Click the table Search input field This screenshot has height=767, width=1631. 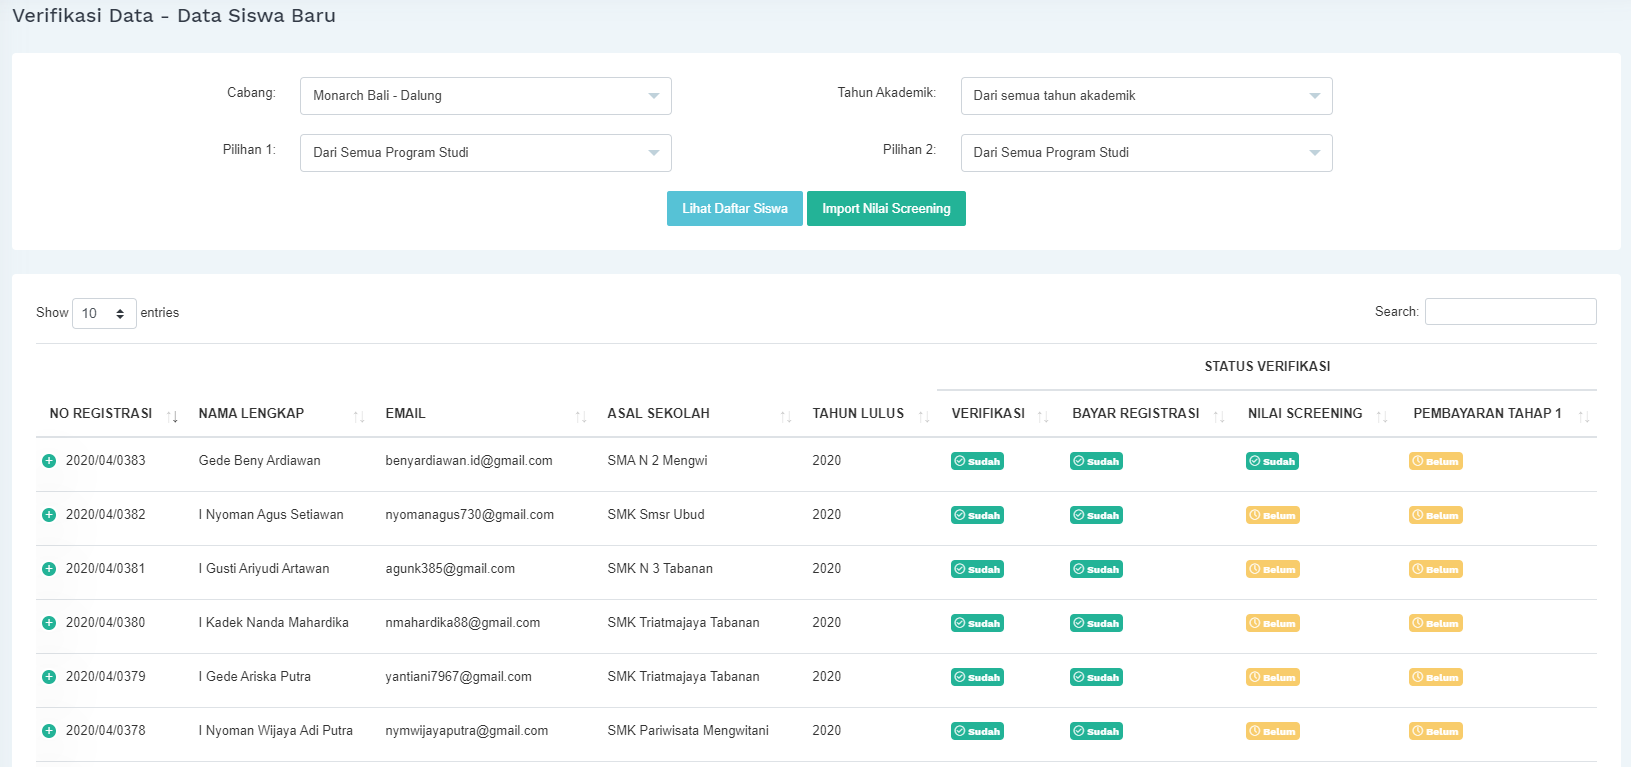[x=1510, y=312]
